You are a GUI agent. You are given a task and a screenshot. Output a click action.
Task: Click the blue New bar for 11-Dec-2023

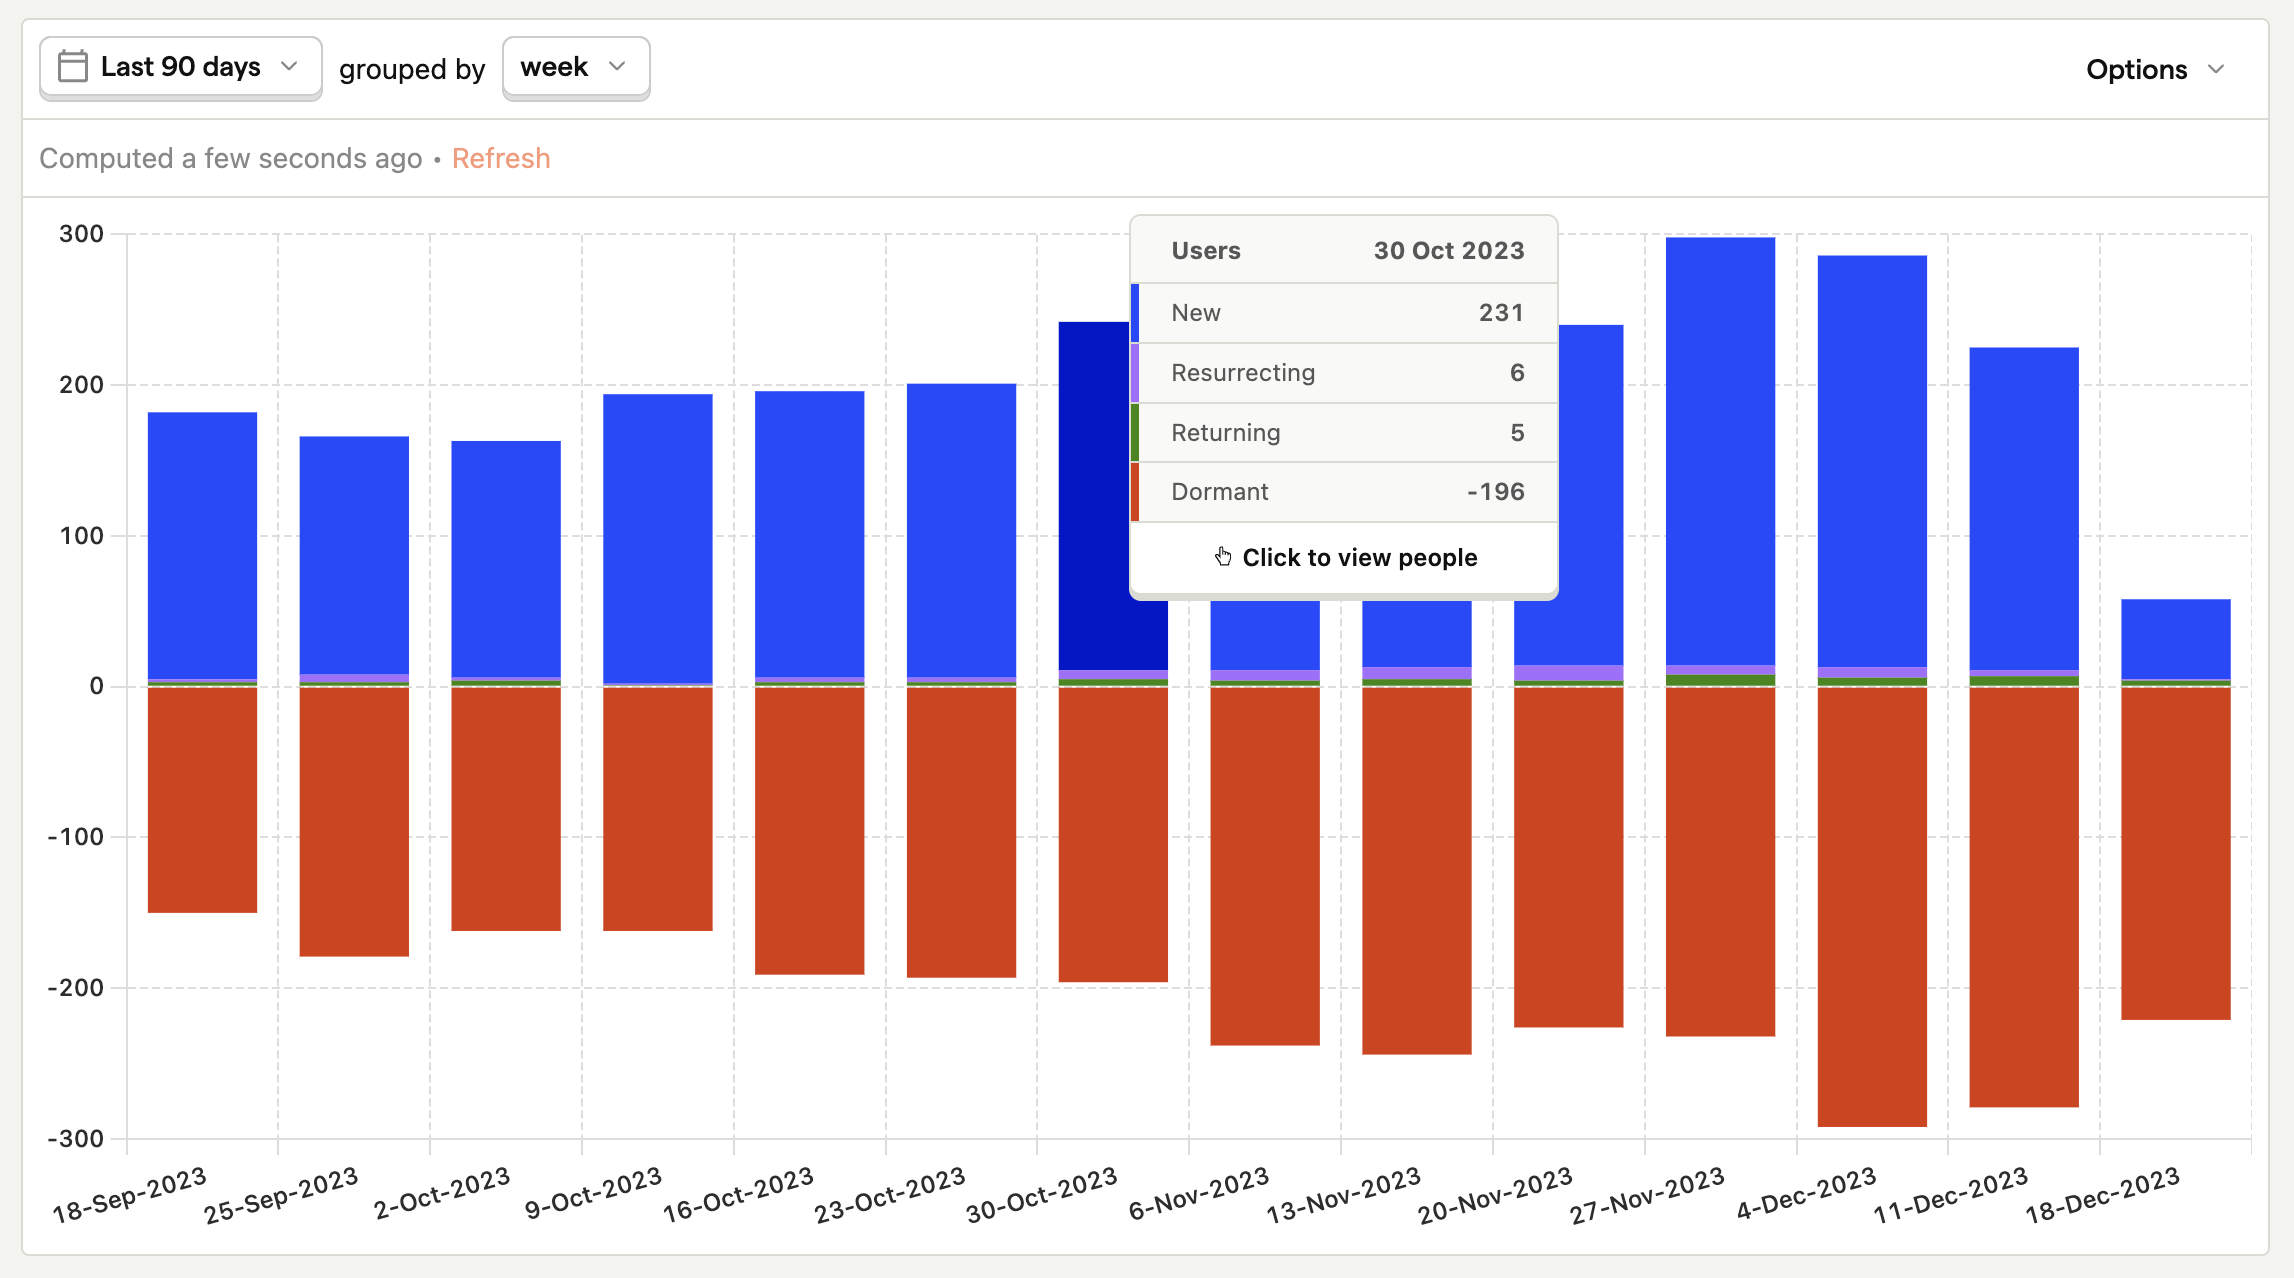[2025, 509]
